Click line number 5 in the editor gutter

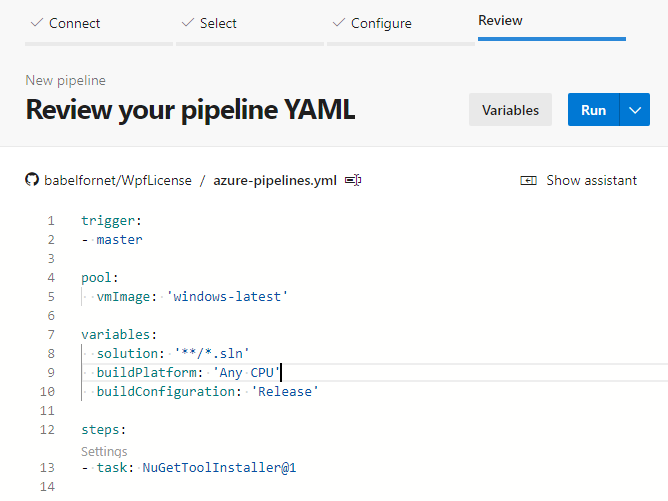[x=51, y=297]
